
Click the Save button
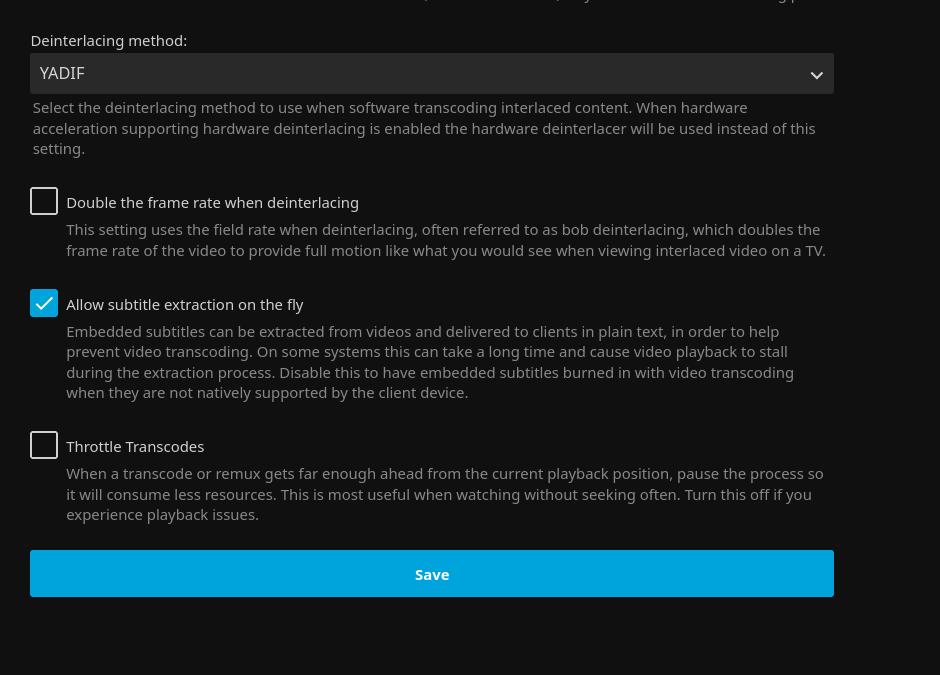click(431, 574)
